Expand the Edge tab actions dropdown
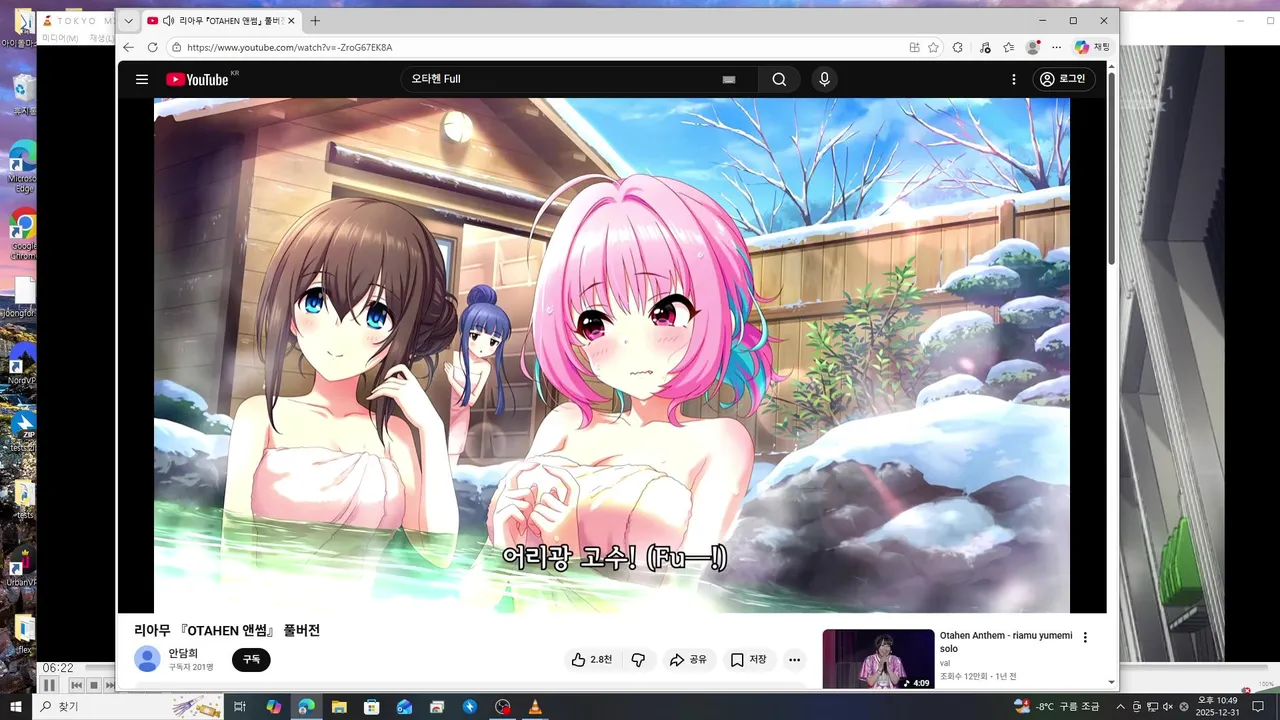Screen dimensions: 1280x720 click(128, 21)
